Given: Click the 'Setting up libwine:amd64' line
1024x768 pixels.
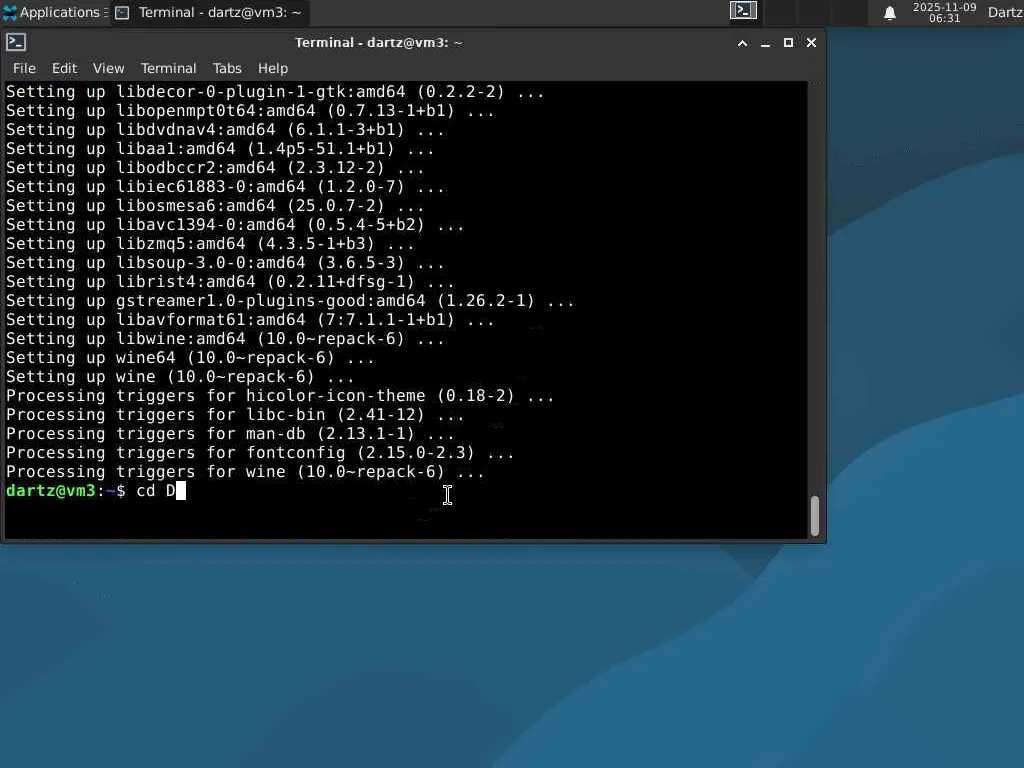Looking at the screenshot, I should 225,339.
